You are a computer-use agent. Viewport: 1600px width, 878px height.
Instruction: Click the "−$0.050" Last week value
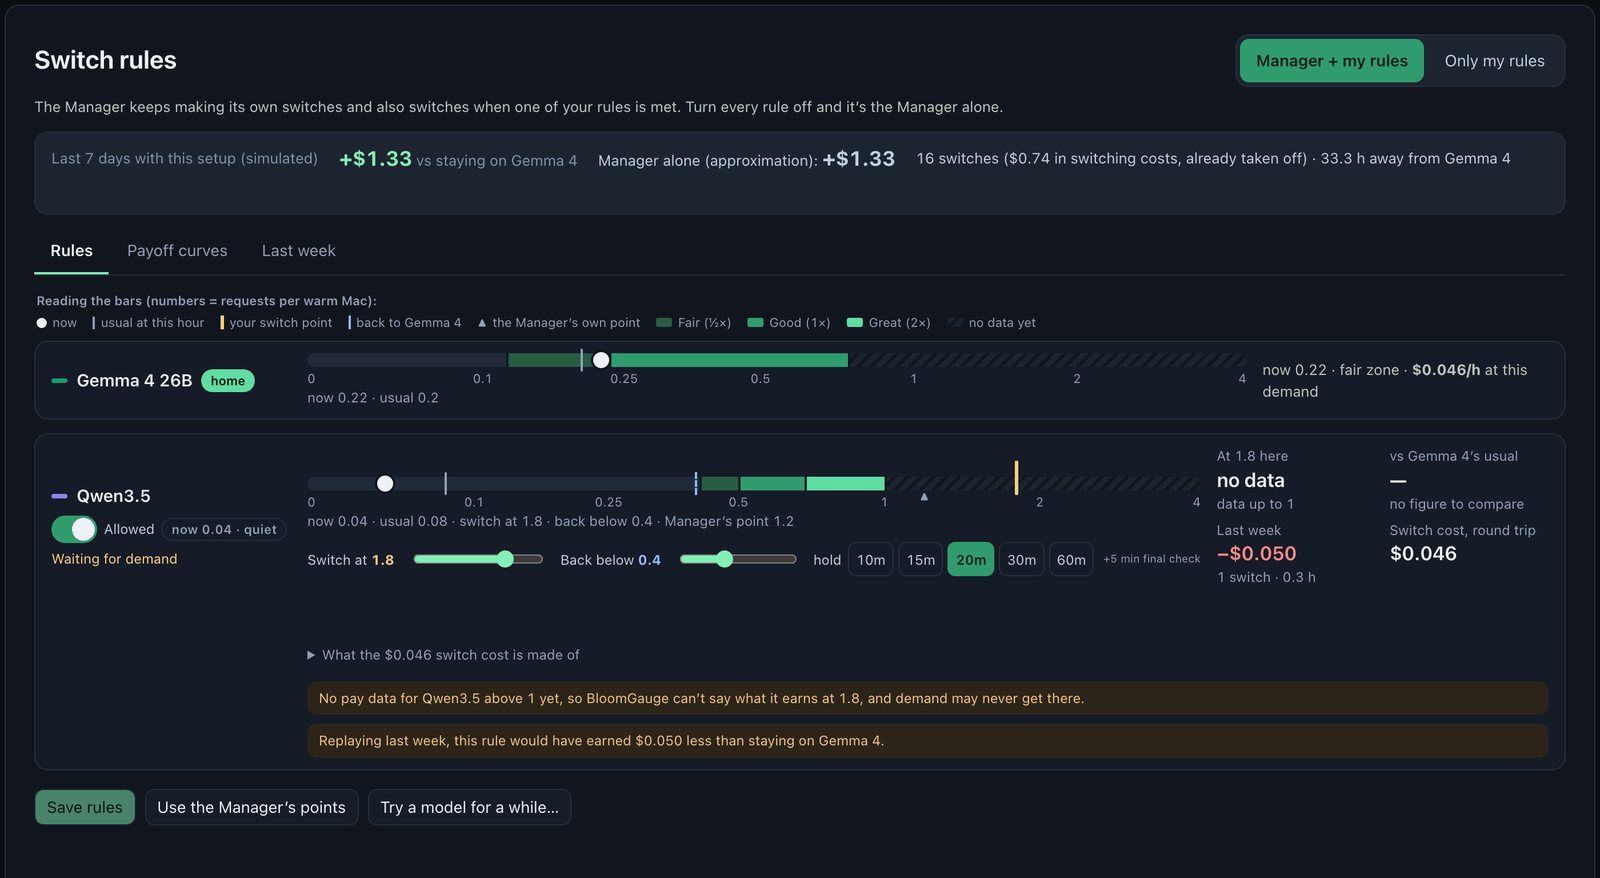(1256, 554)
